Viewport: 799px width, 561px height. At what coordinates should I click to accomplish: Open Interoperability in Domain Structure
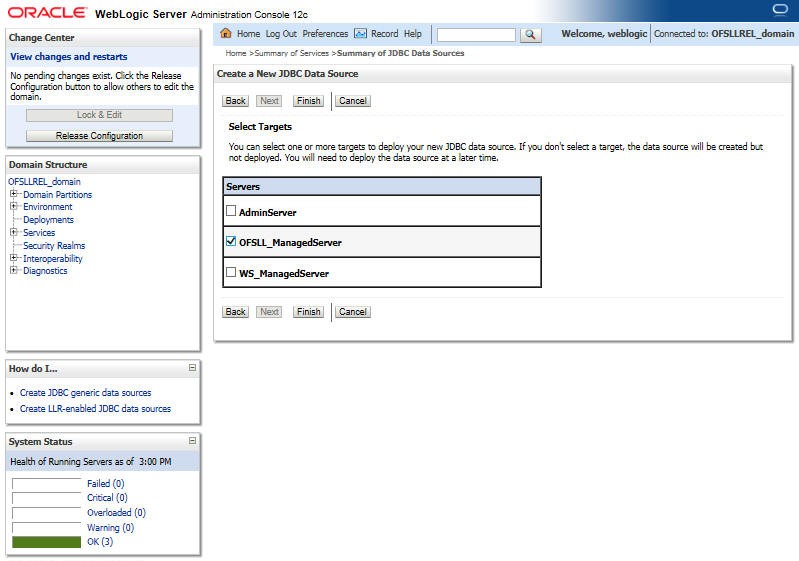coord(53,258)
